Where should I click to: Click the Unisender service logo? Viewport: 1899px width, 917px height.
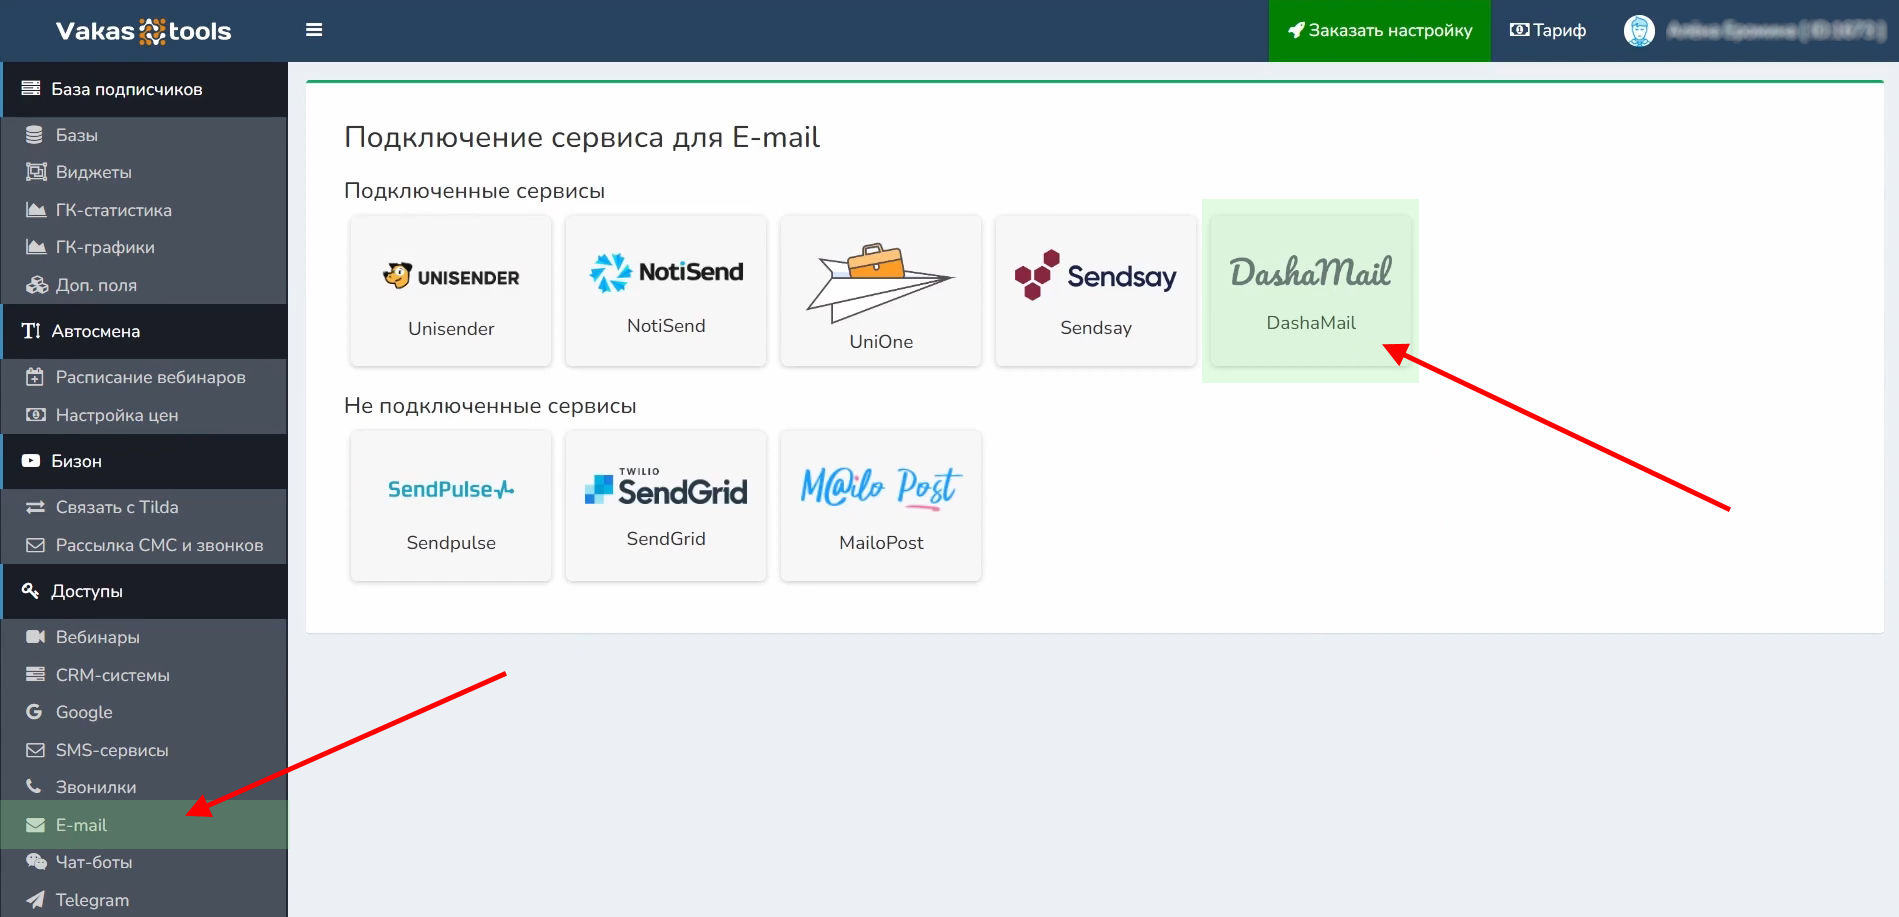pos(451,276)
